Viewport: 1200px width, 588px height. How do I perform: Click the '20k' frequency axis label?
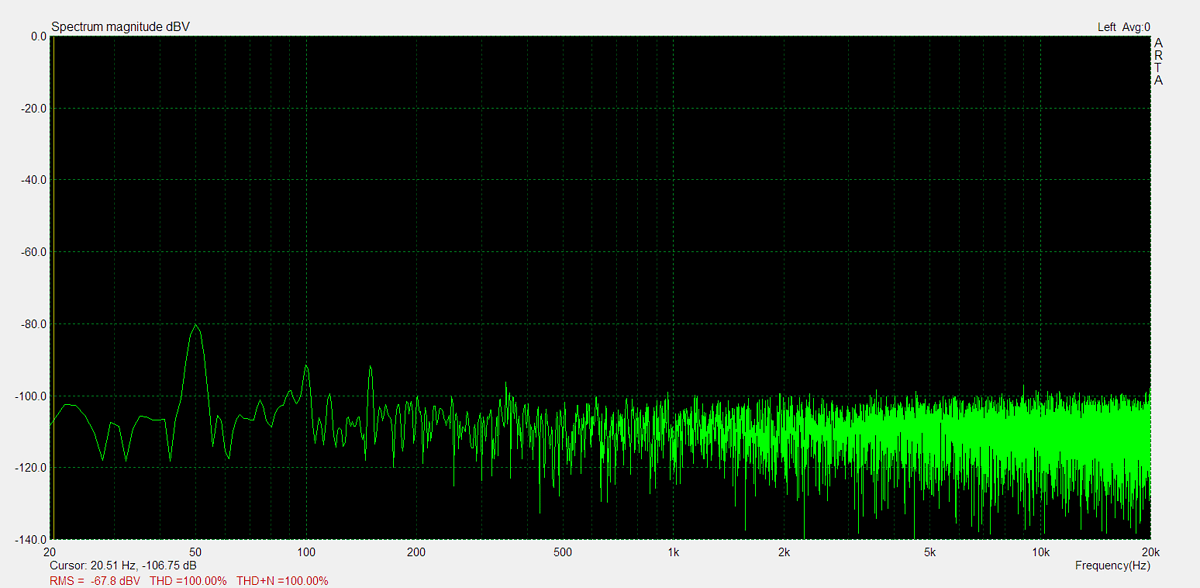pyautogui.click(x=1150, y=552)
